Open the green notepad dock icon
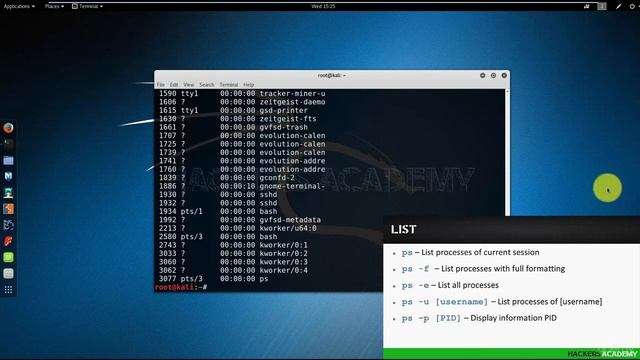This screenshot has width=640, height=360. pyautogui.click(x=8, y=257)
